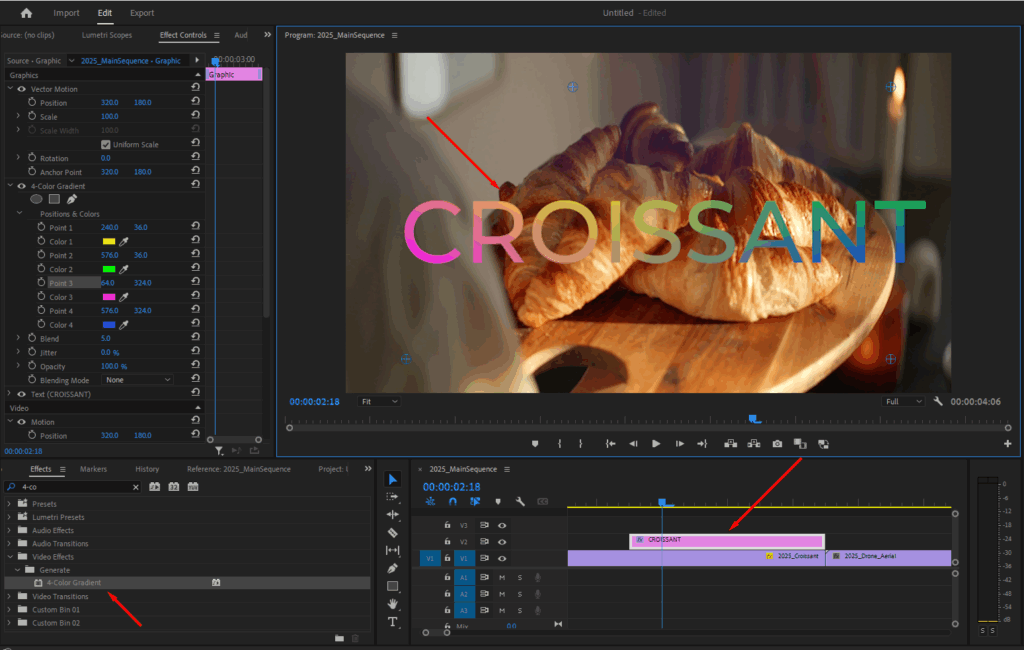Open the Markers panel tab

coord(93,469)
